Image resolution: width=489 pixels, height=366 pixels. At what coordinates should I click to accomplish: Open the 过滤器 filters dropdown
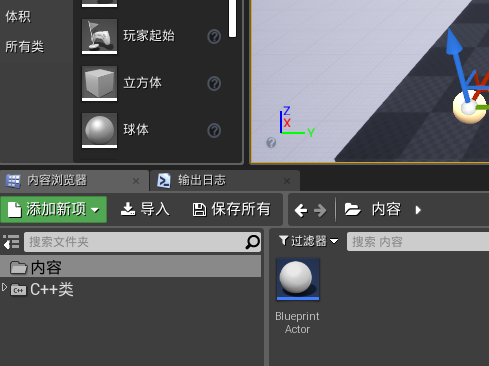click(x=308, y=241)
